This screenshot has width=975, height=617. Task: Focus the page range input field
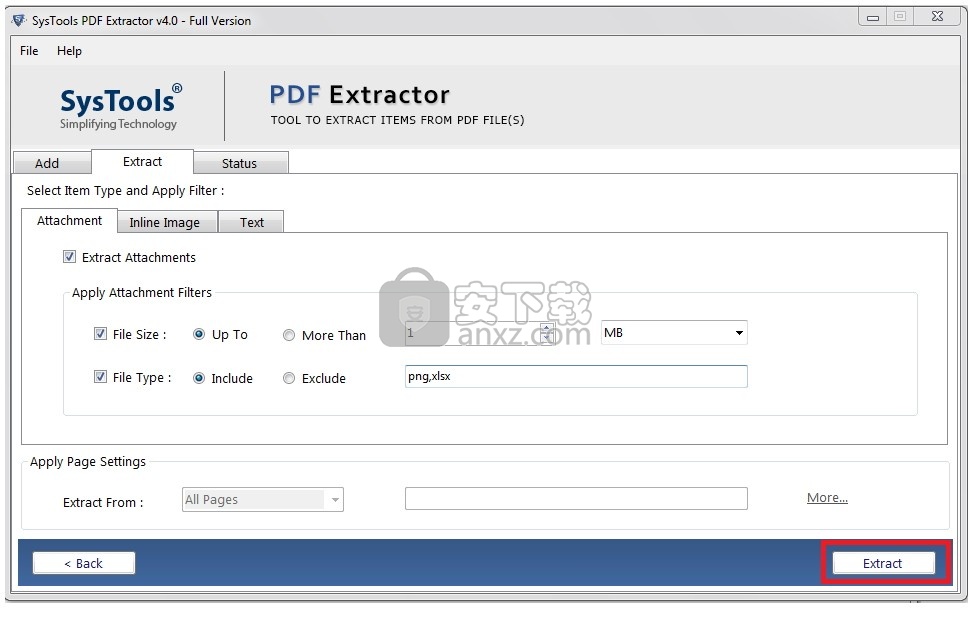point(576,498)
